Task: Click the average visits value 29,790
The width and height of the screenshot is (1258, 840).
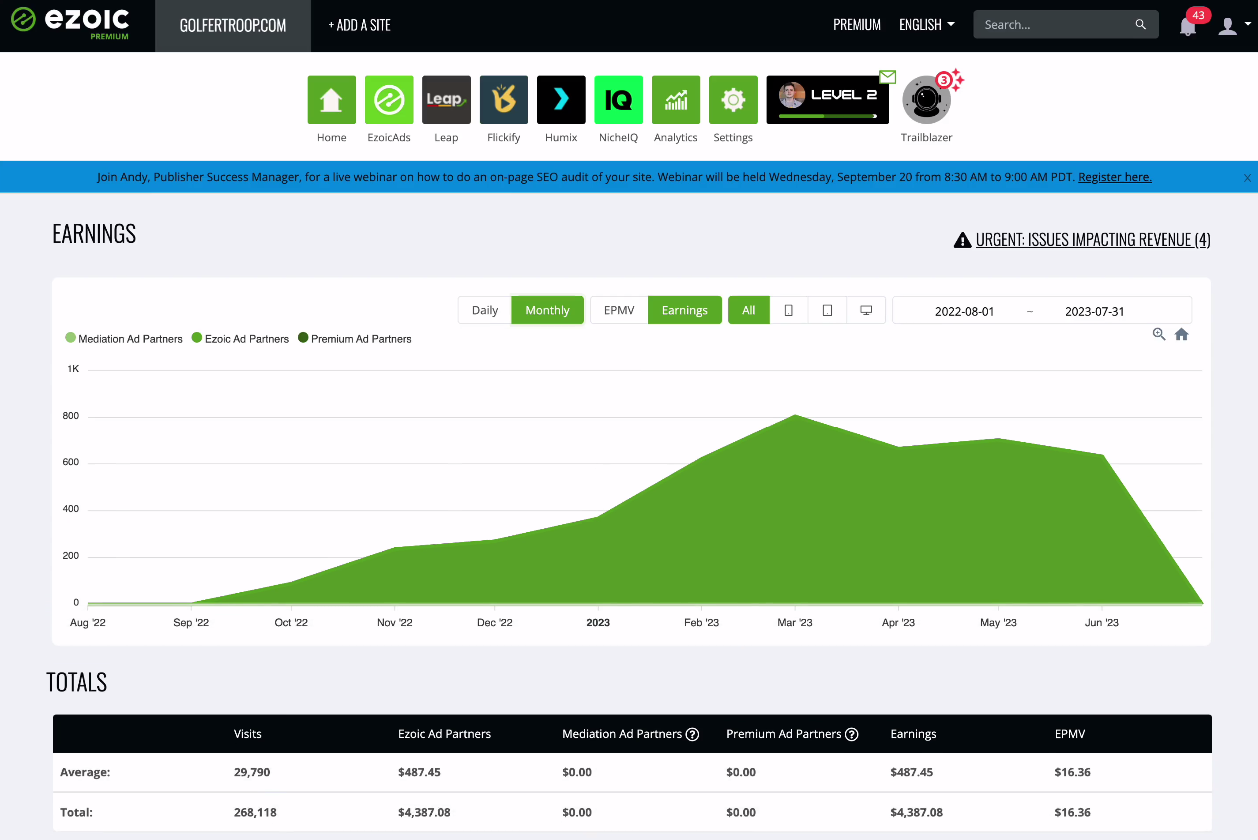Action: point(251,772)
